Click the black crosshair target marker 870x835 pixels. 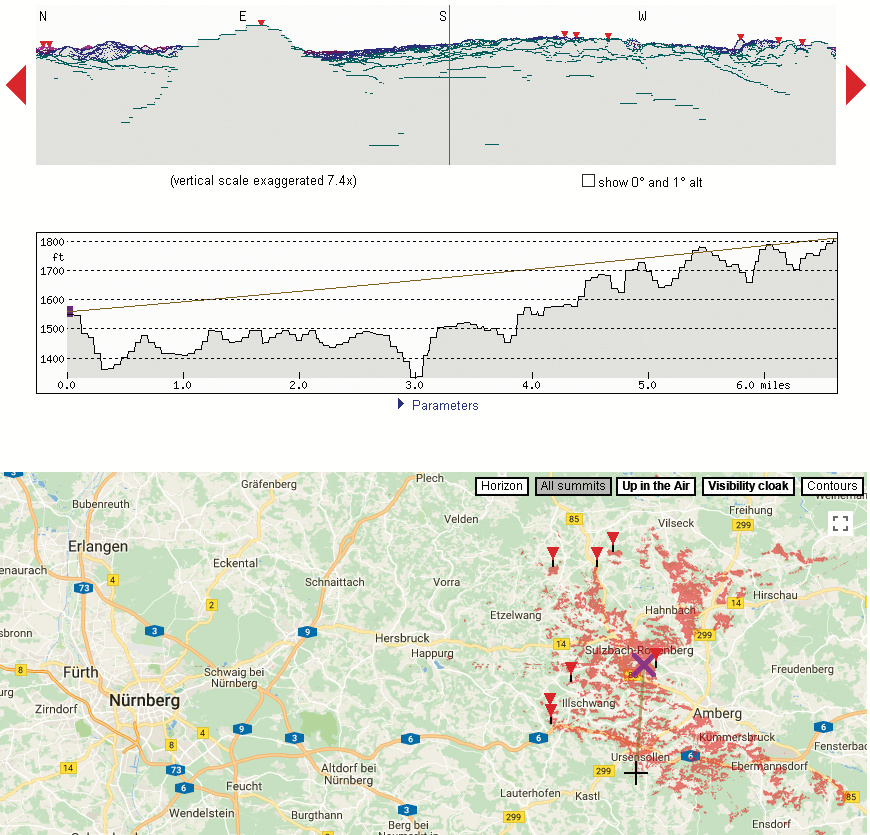(x=636, y=772)
